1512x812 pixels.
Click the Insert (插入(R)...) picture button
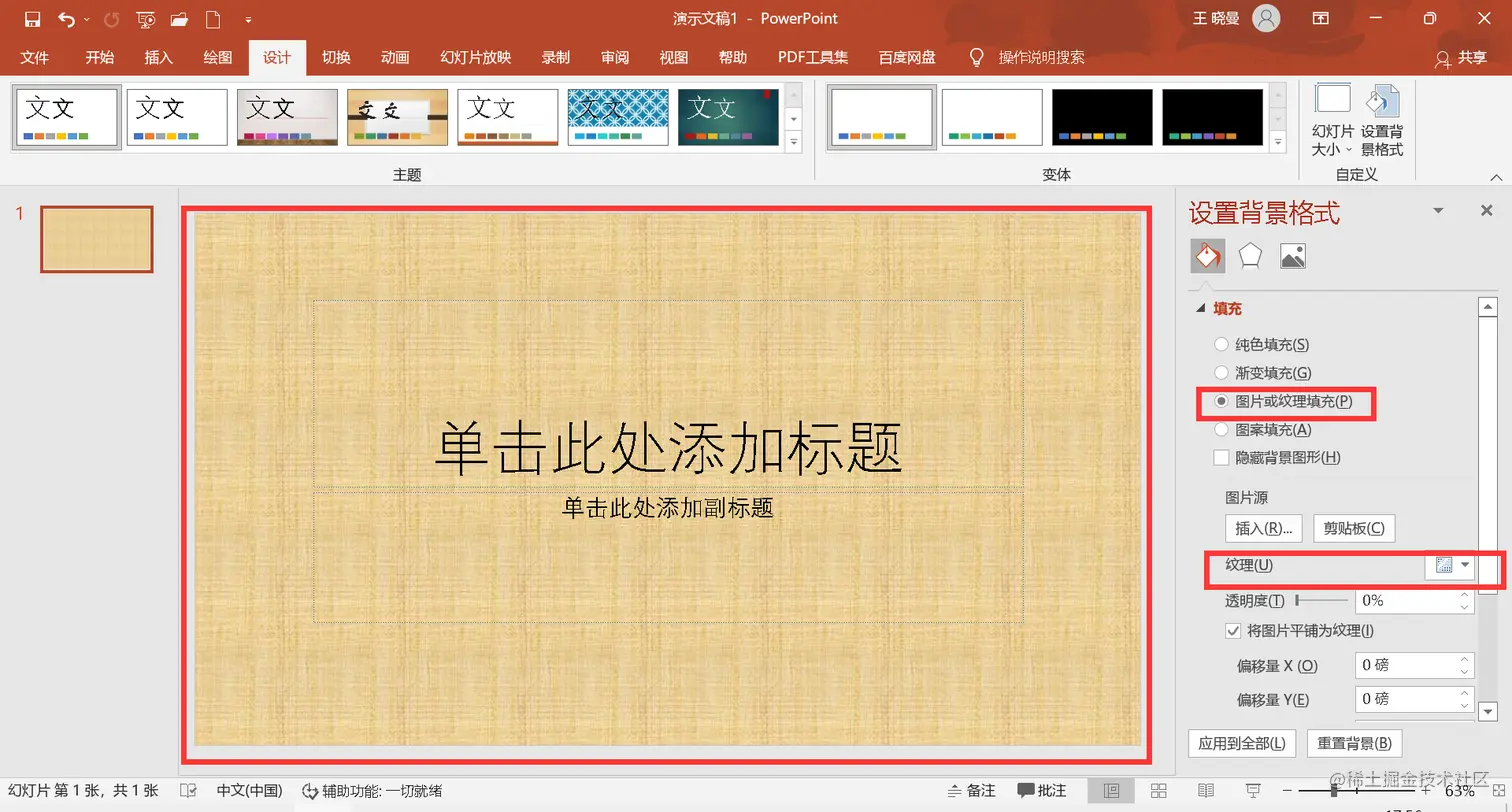tap(1264, 528)
